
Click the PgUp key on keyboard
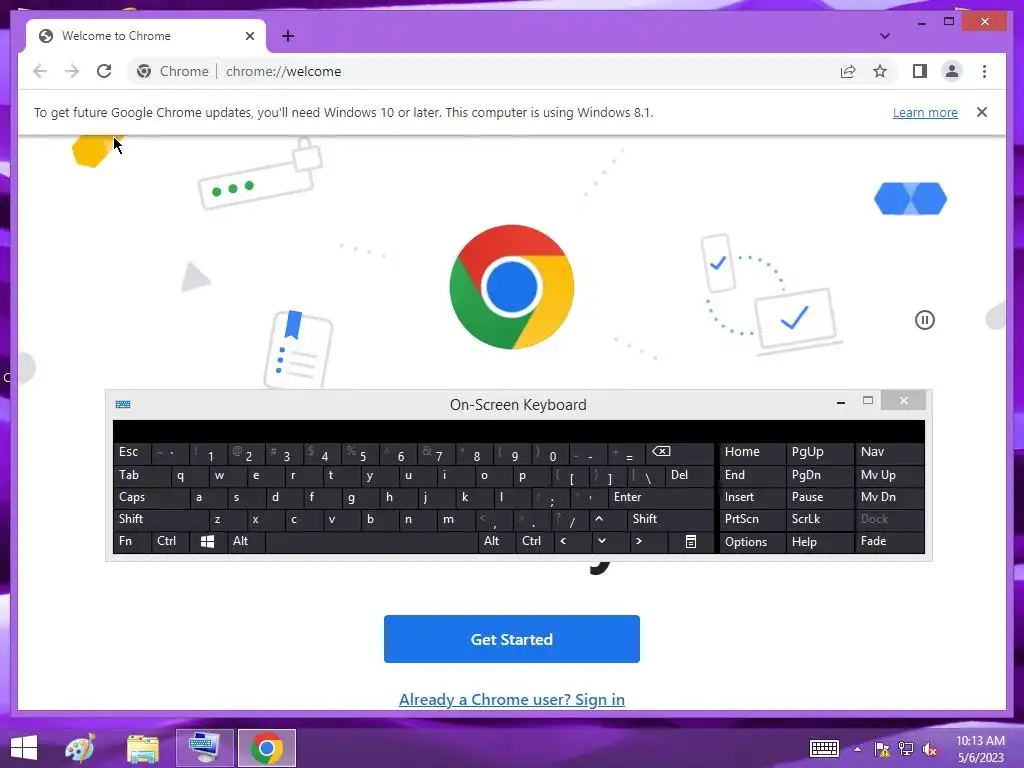819,453
